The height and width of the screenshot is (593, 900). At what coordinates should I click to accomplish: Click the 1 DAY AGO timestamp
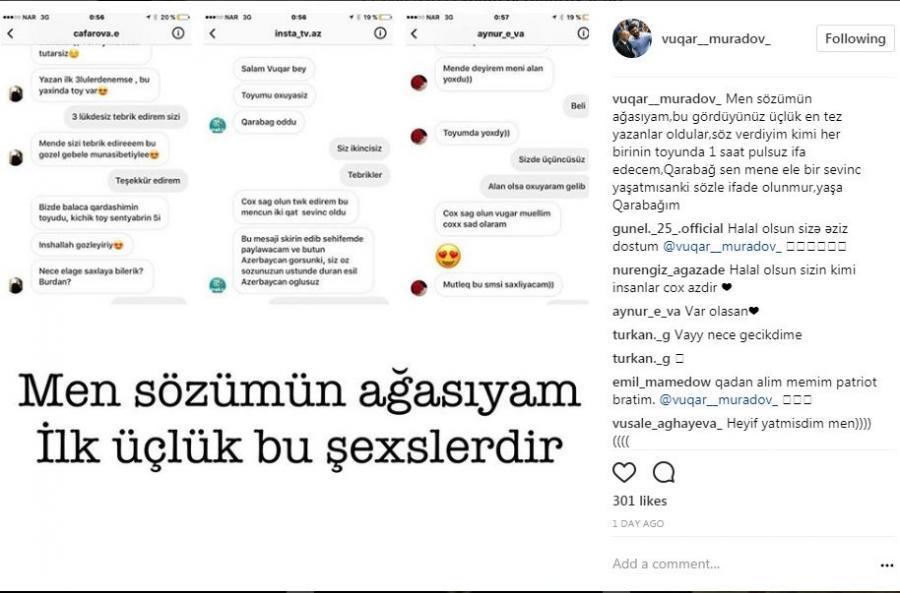[x=638, y=524]
